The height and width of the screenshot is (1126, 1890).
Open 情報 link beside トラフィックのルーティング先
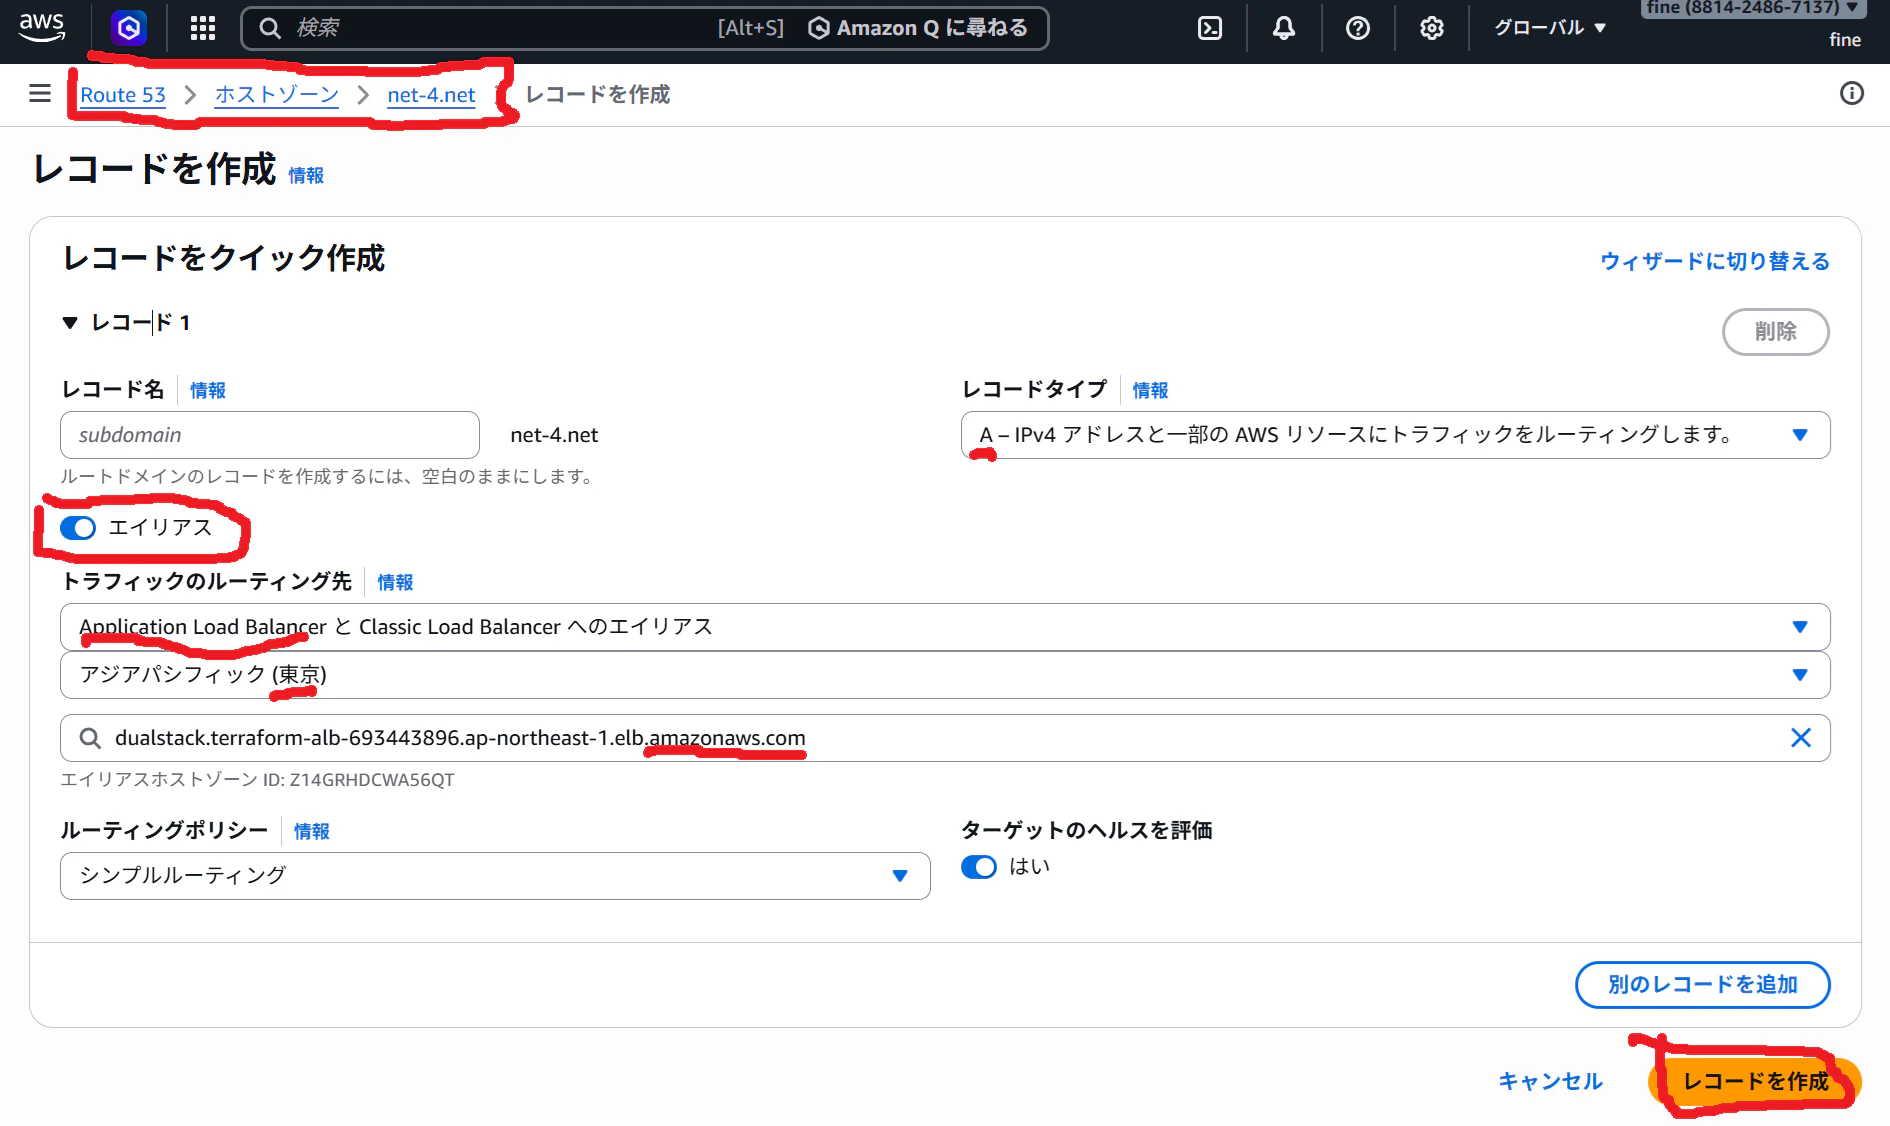[x=395, y=582]
